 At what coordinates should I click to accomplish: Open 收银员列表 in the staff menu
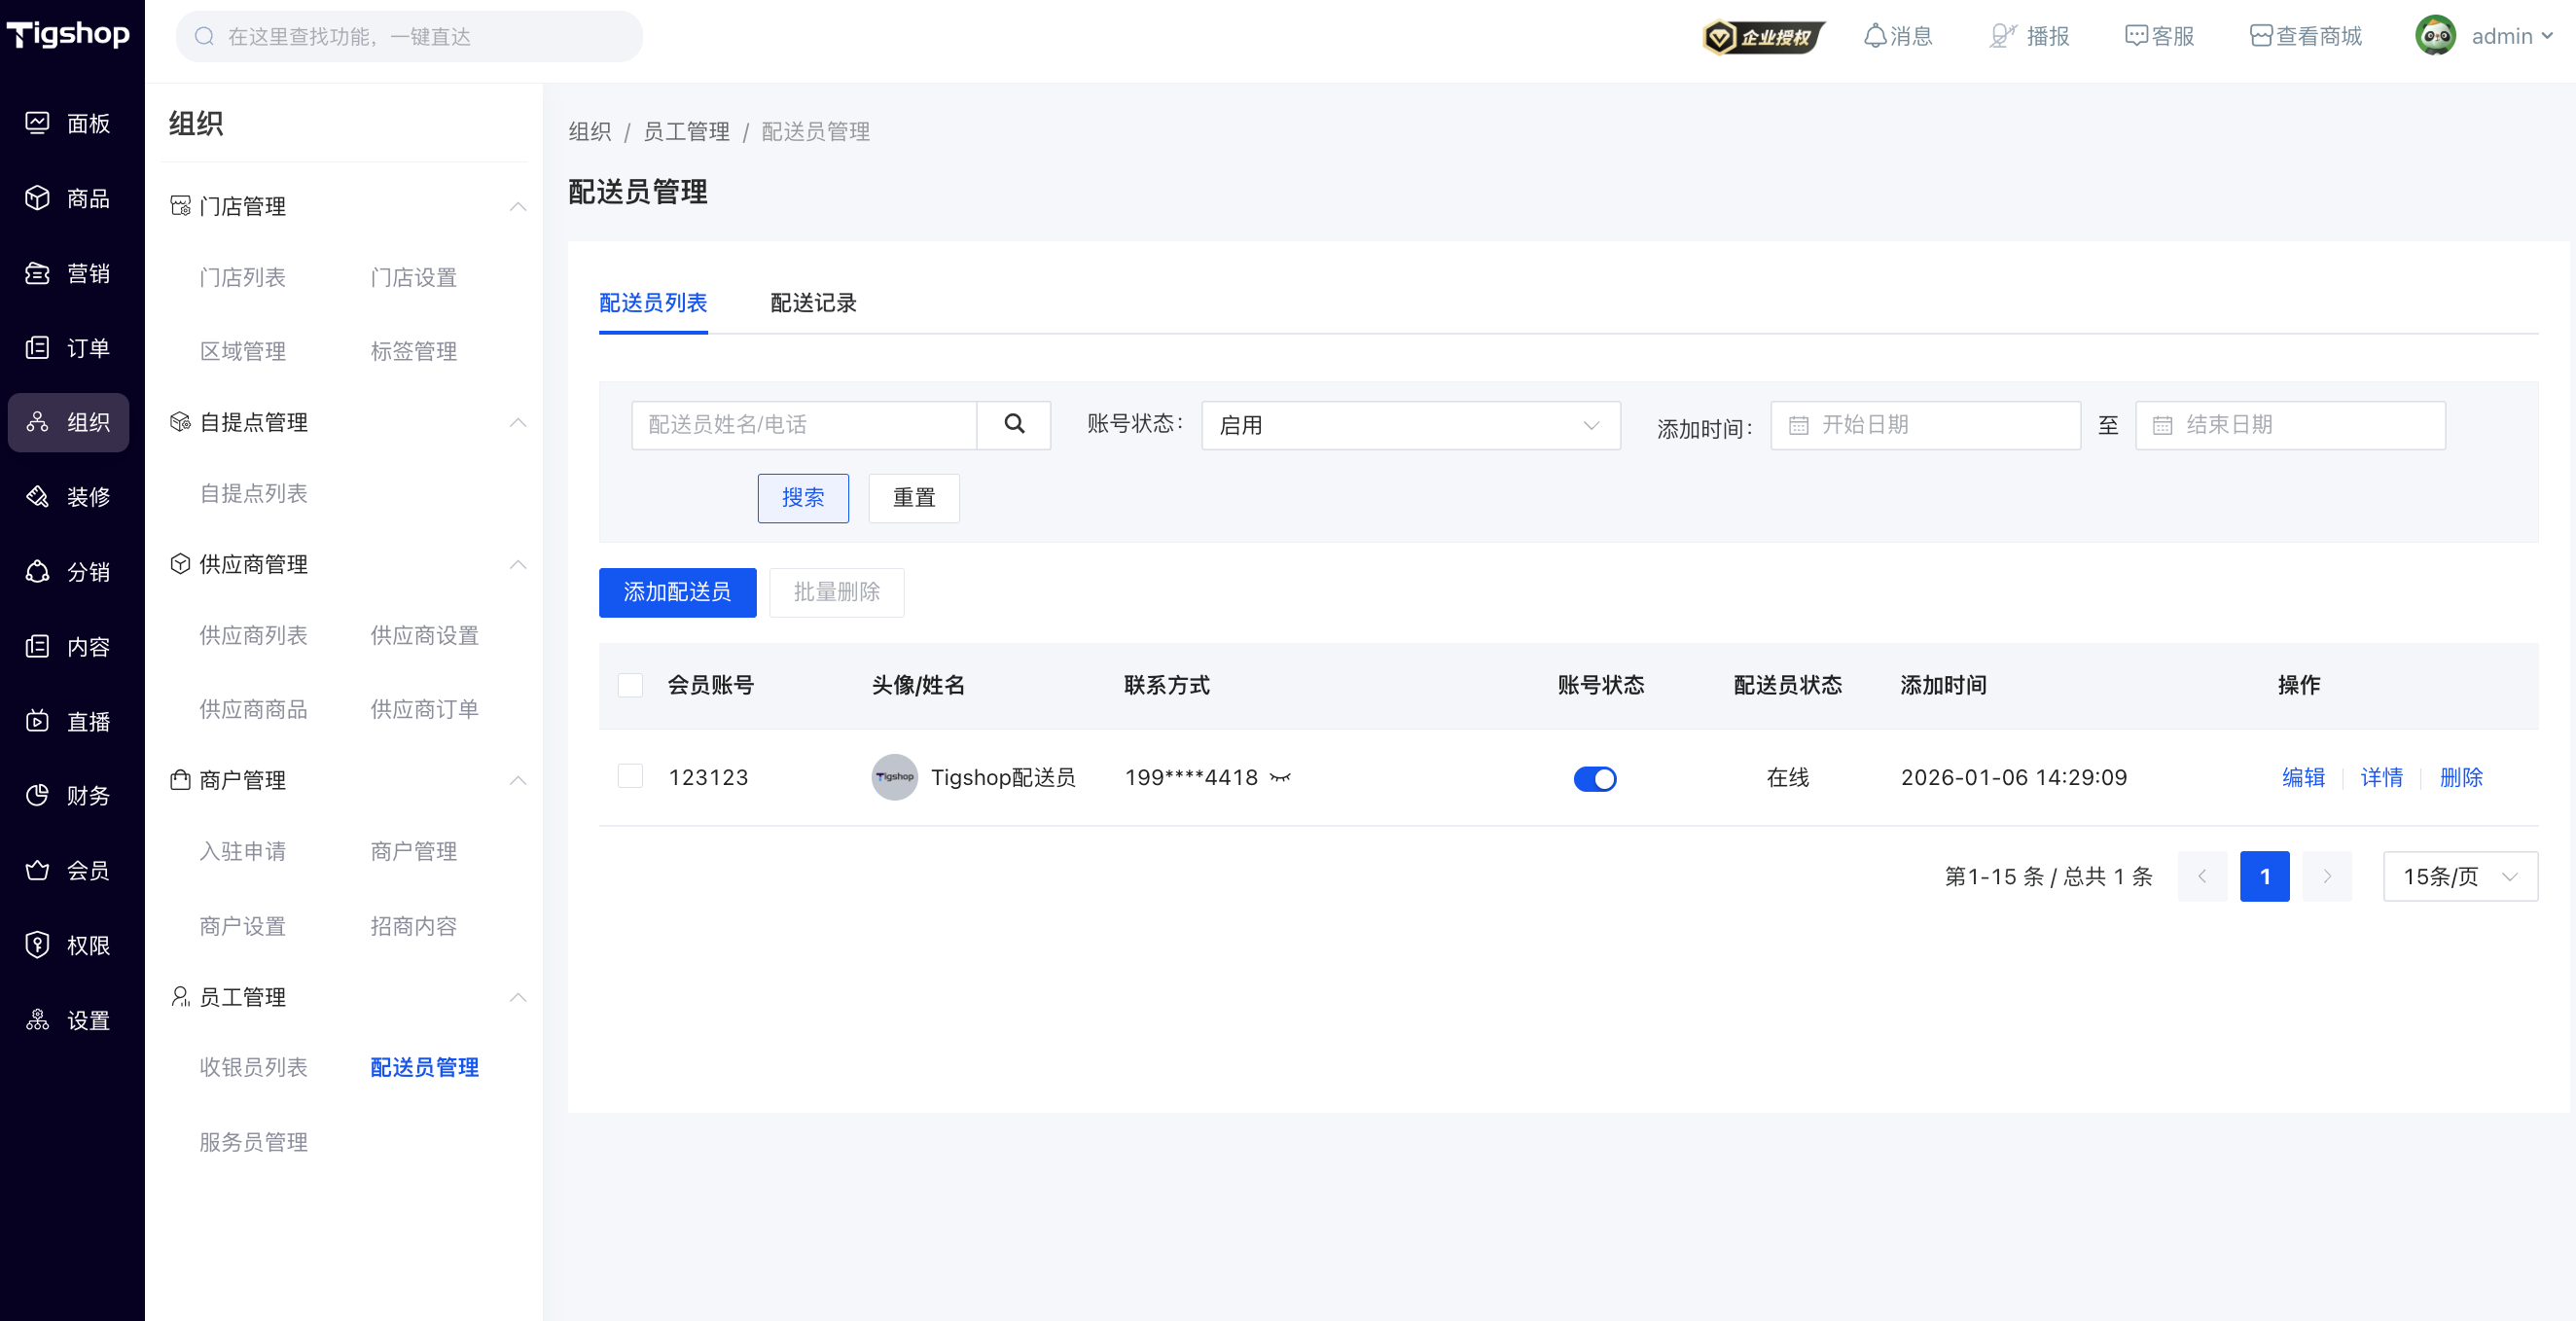point(253,1067)
